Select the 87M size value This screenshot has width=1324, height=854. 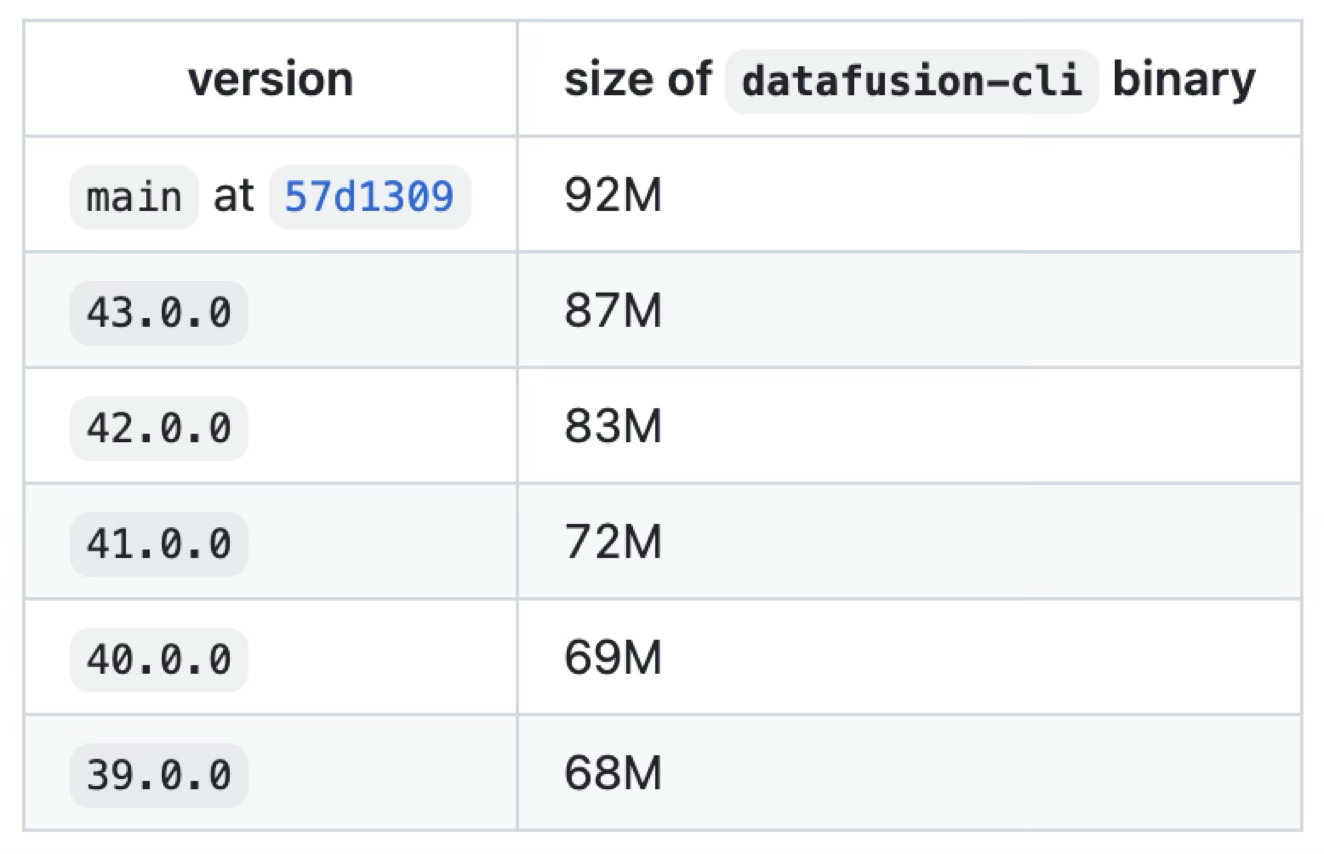tap(612, 312)
